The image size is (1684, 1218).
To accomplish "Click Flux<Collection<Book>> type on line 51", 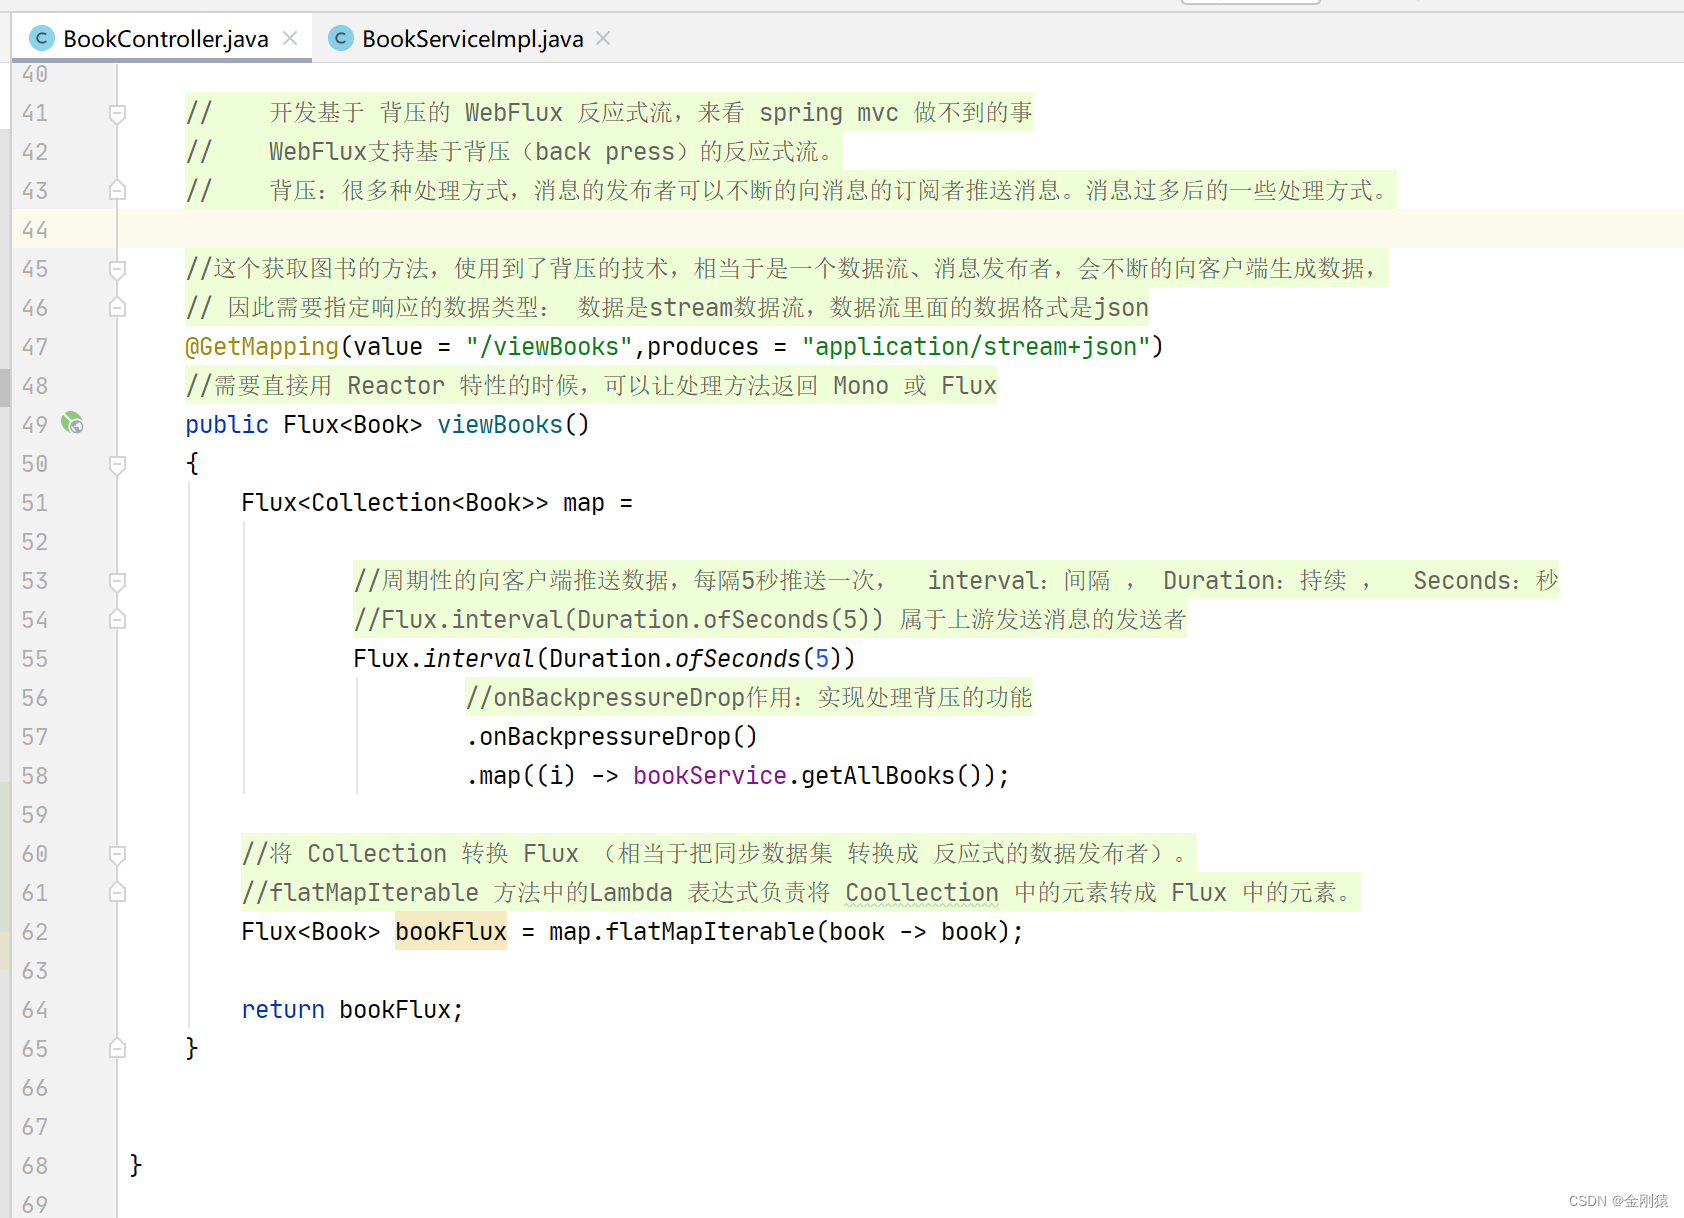I will [395, 503].
